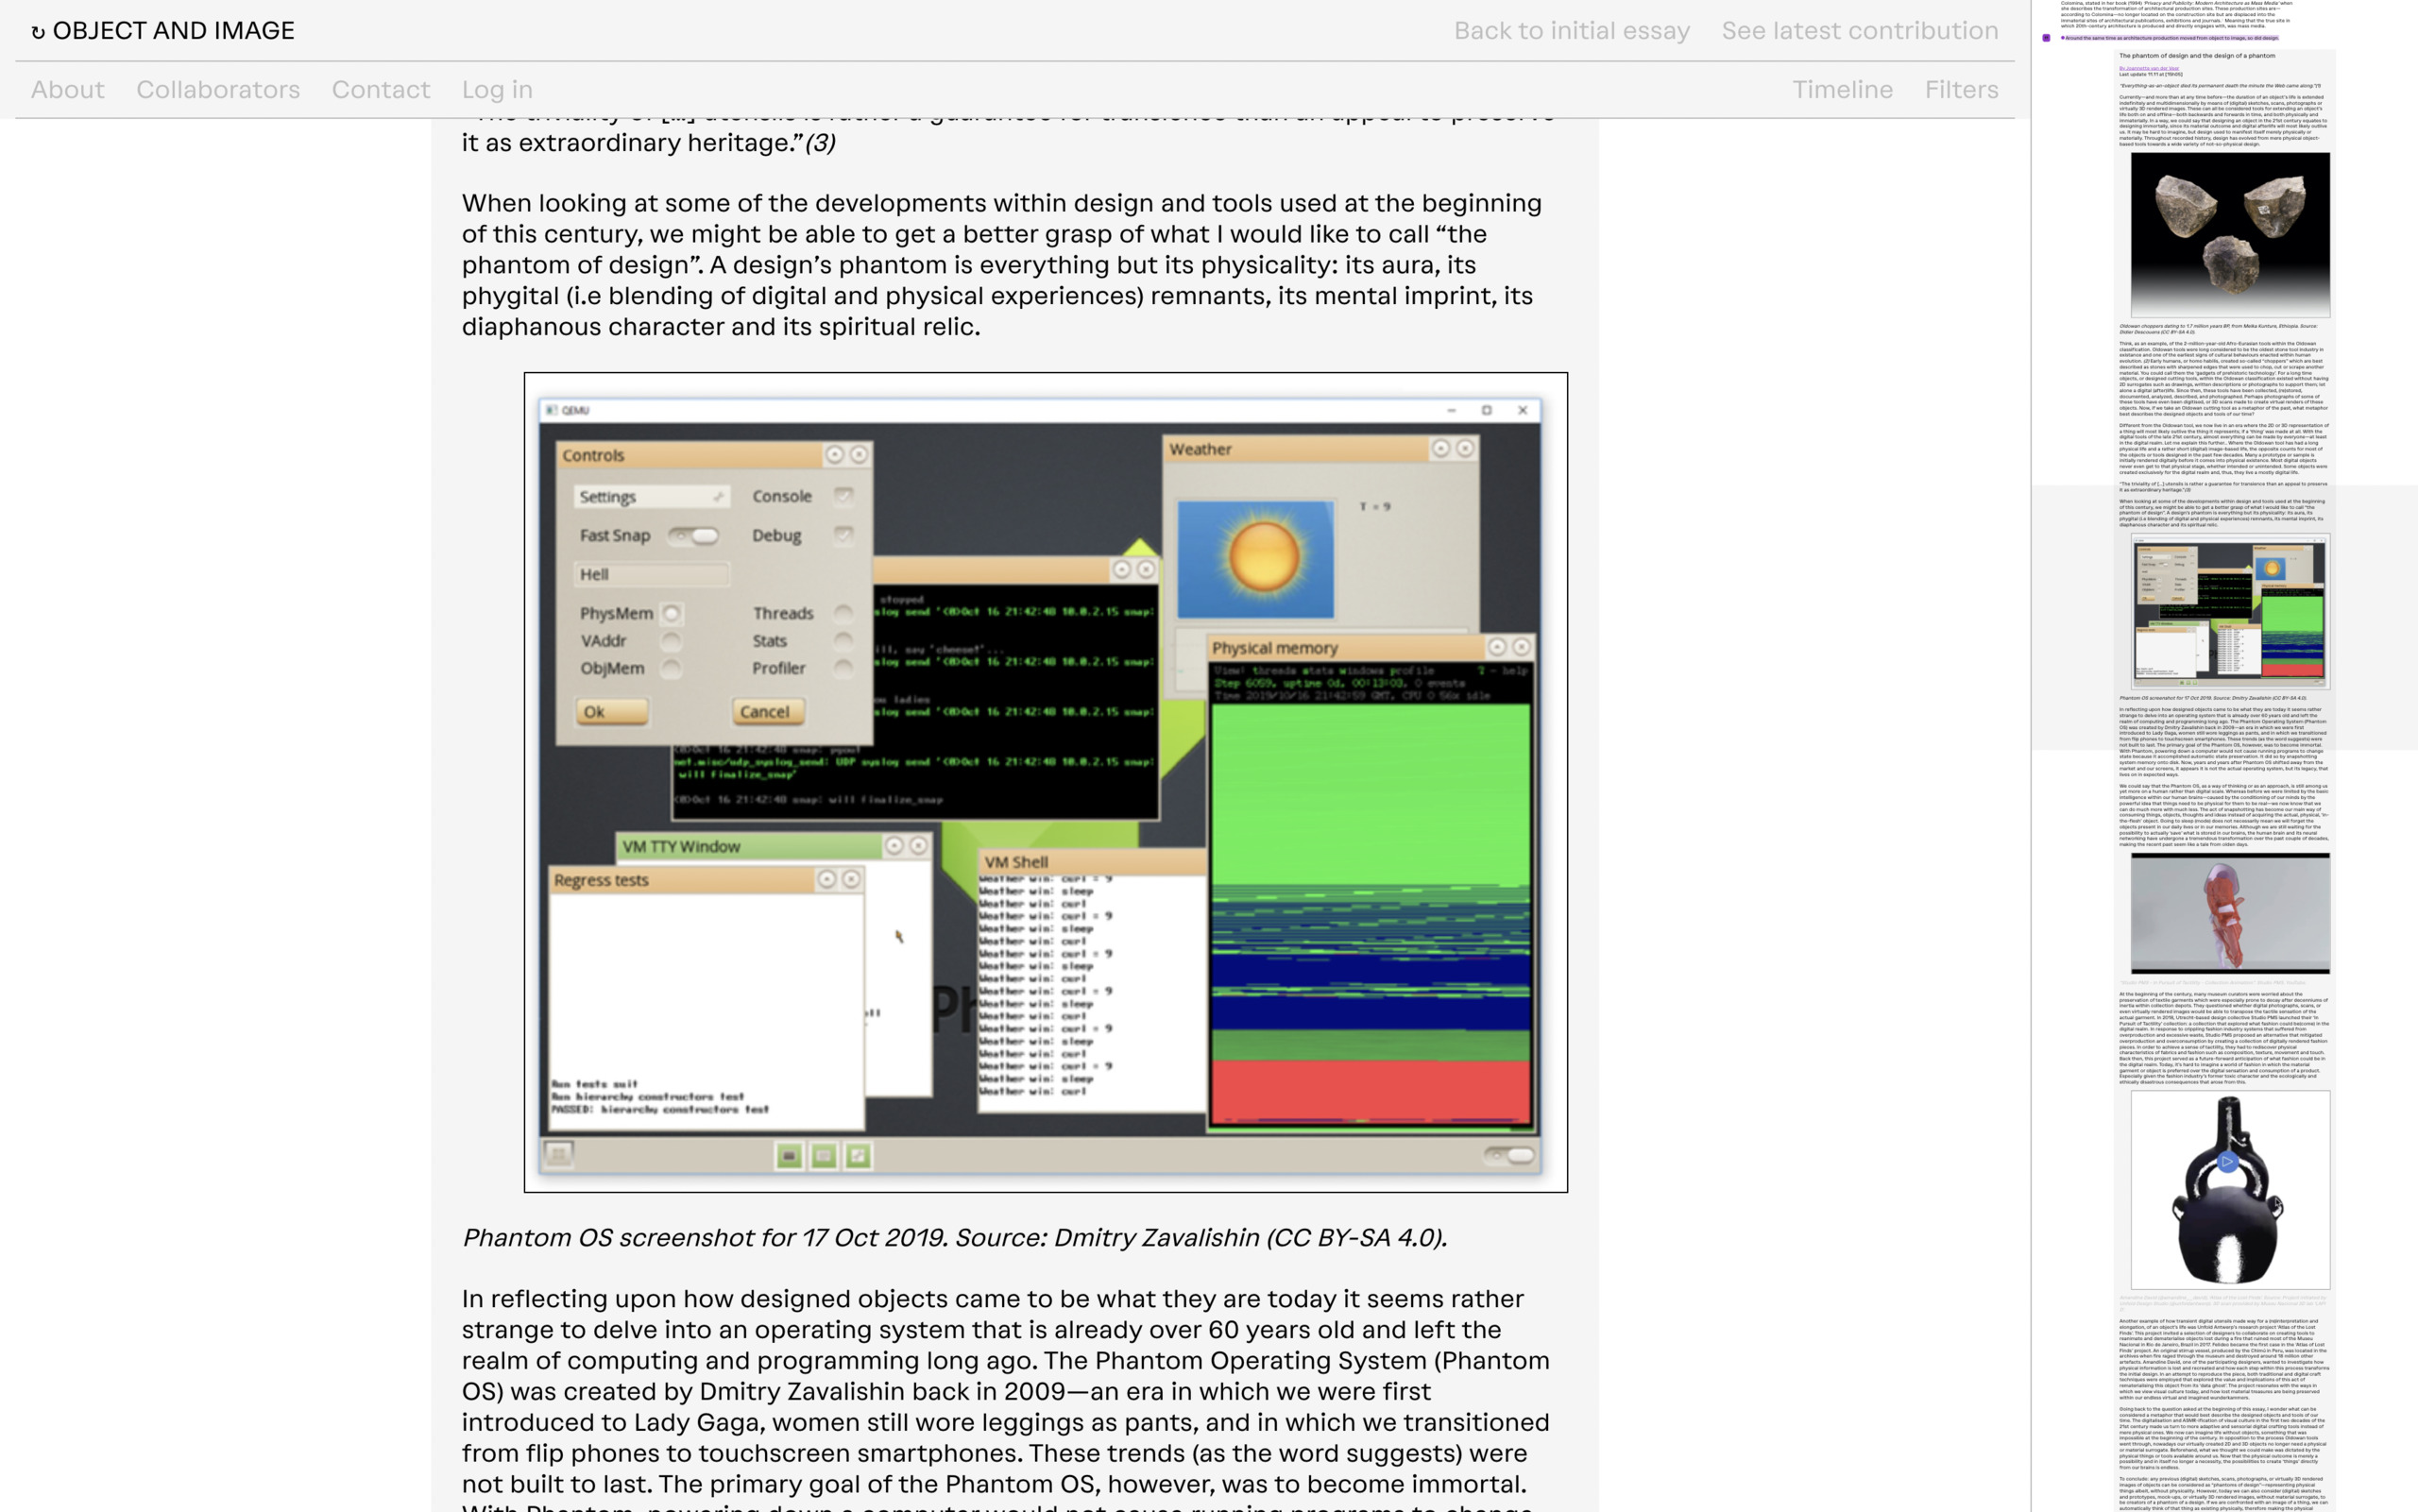Click Back to initial essay

(1571, 31)
